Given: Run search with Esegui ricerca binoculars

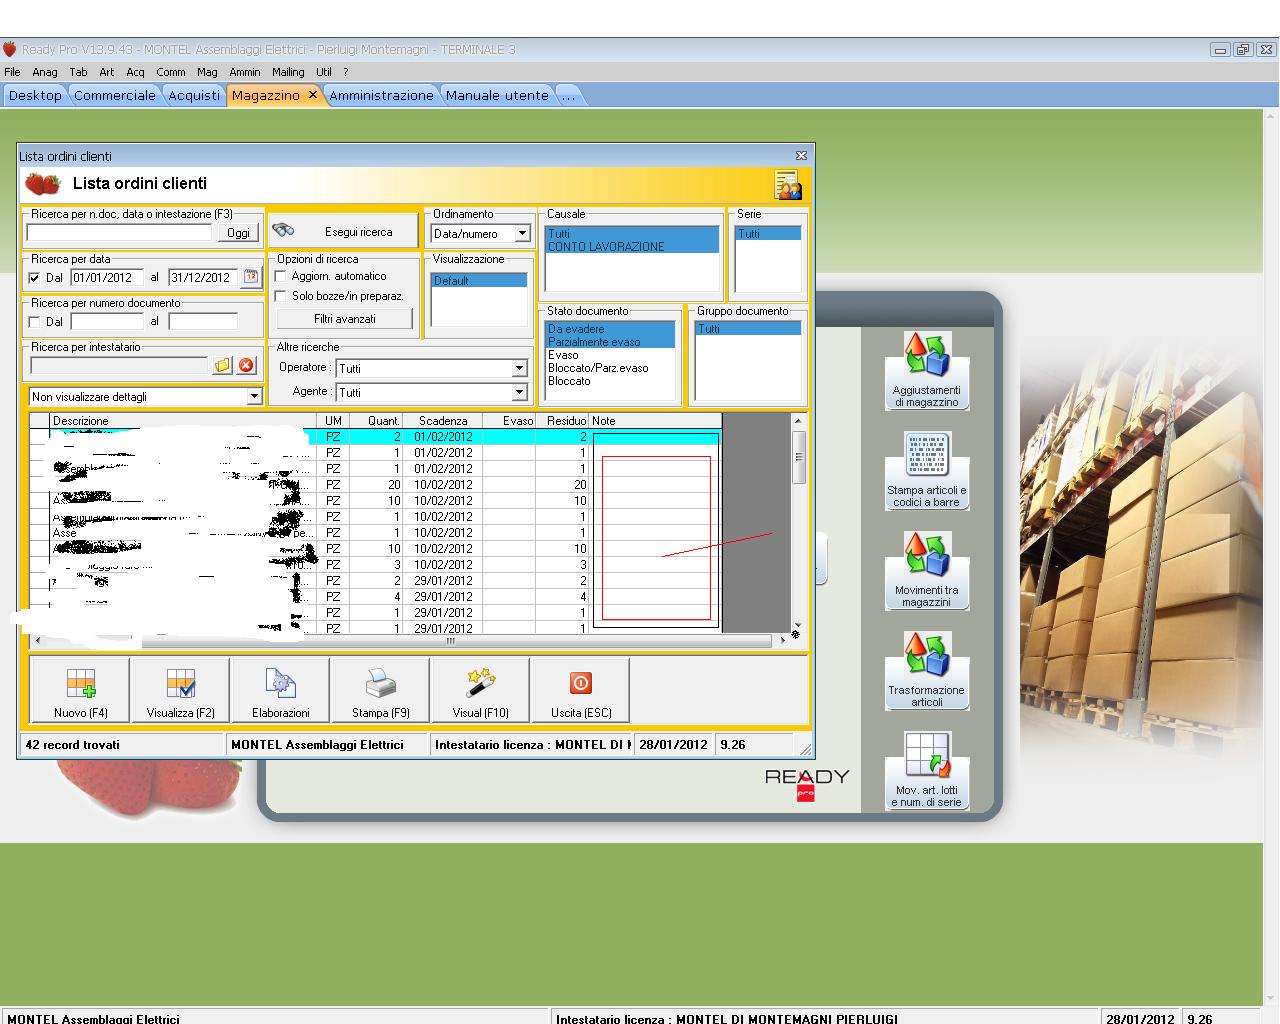Looking at the screenshot, I should tap(344, 231).
